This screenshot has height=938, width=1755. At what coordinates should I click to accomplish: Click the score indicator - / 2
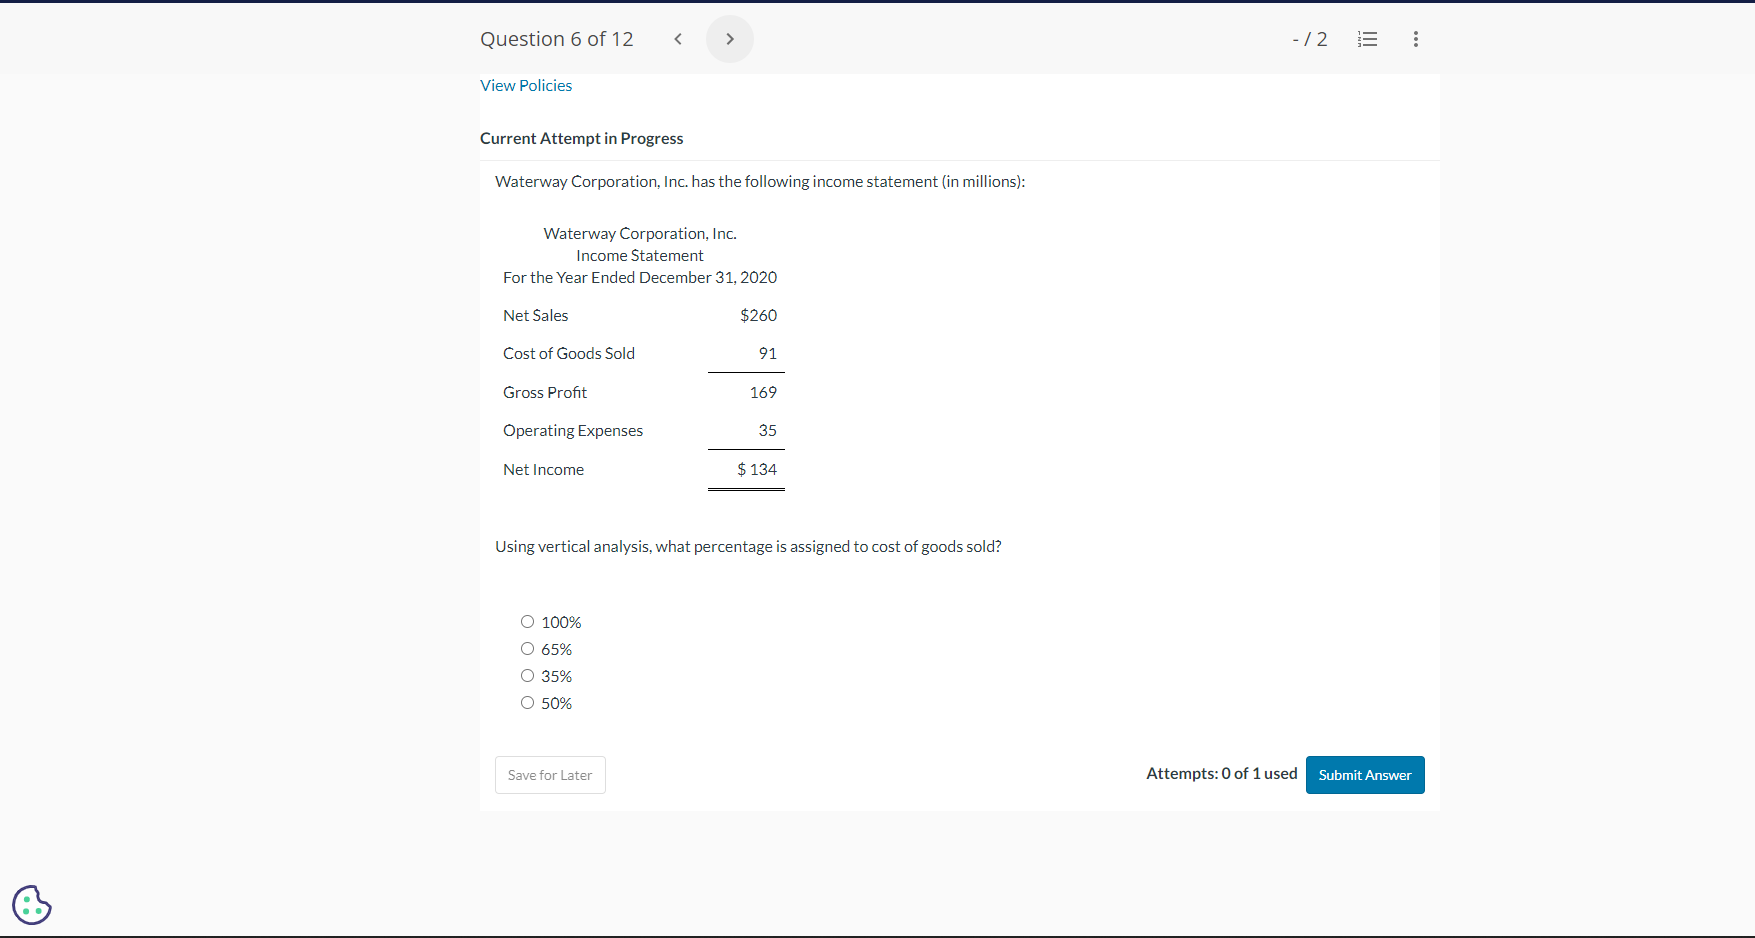tap(1310, 39)
